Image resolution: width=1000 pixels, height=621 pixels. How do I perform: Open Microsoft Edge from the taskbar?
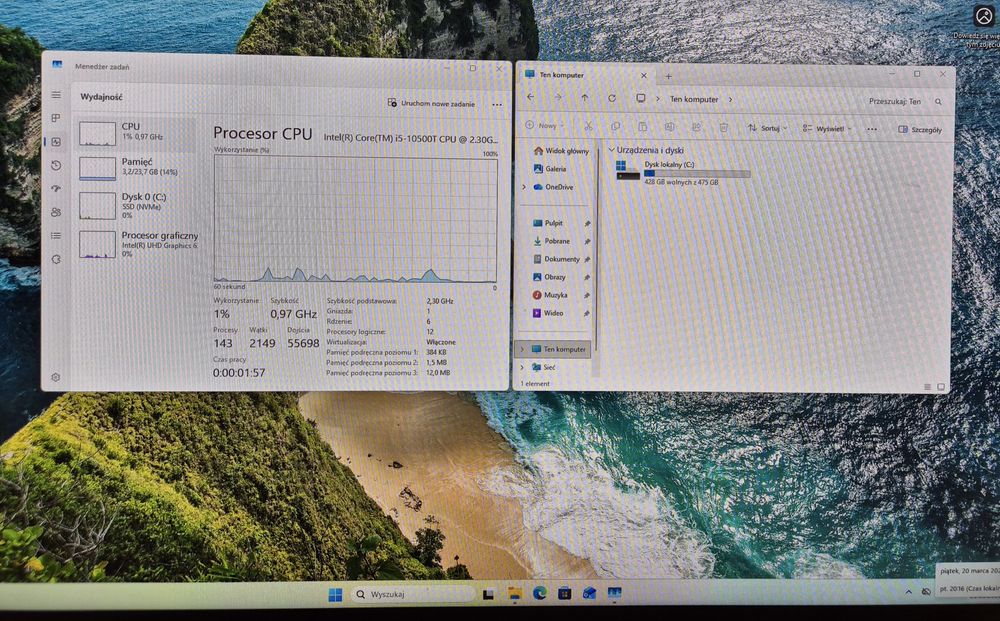point(540,594)
